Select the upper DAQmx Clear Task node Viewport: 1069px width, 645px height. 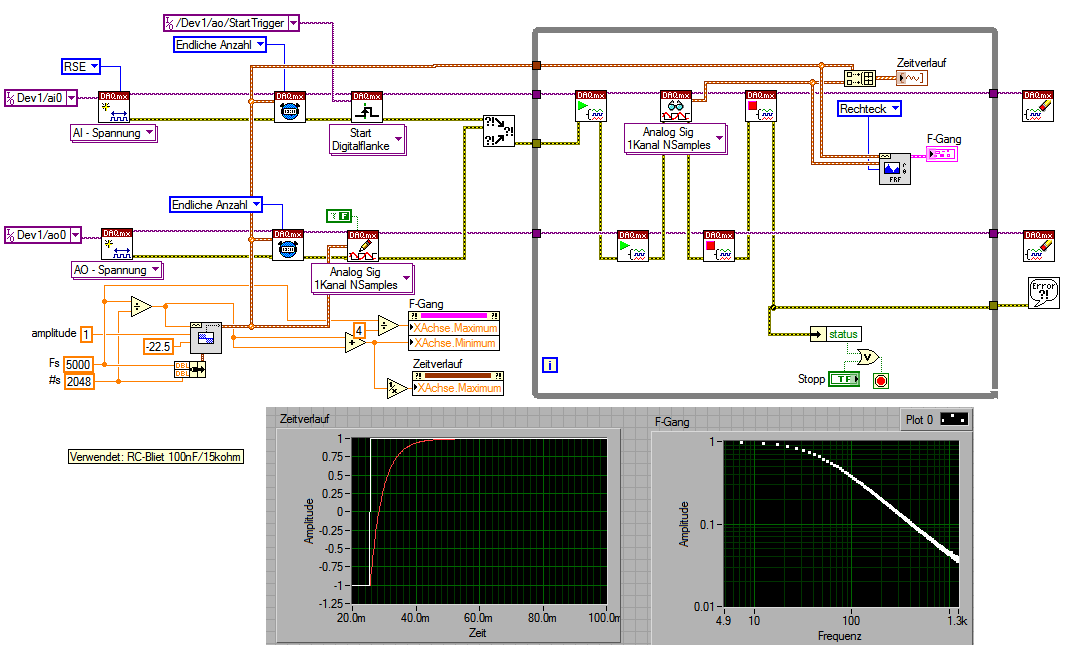point(1038,106)
